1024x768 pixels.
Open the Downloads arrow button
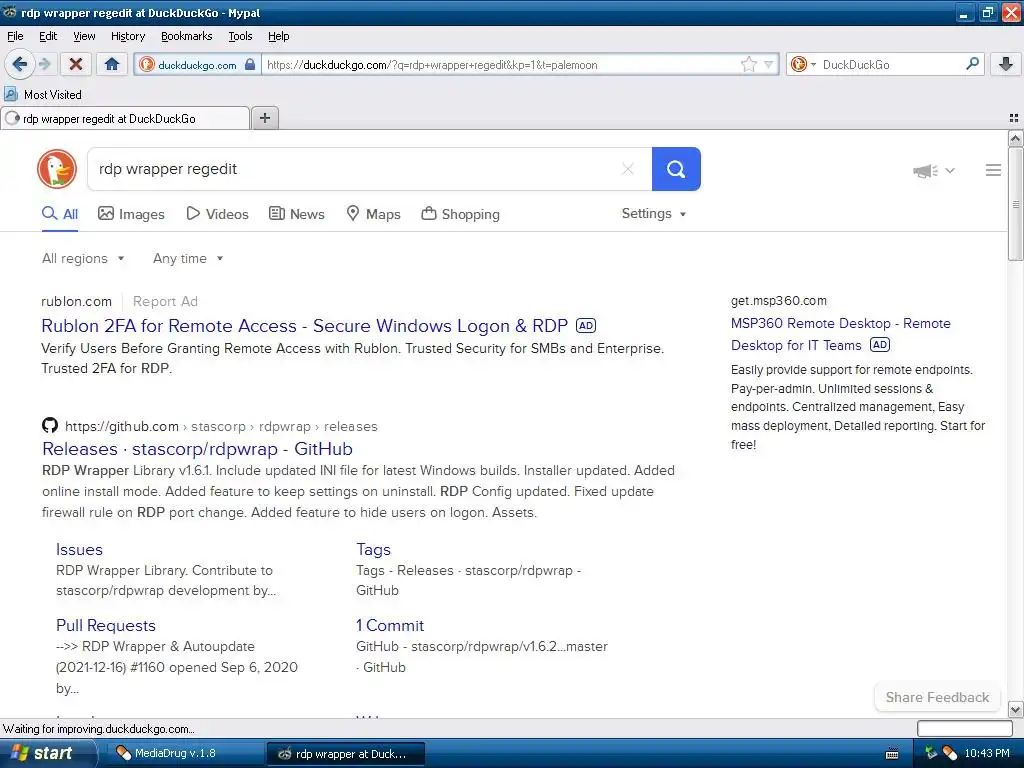pyautogui.click(x=1006, y=64)
